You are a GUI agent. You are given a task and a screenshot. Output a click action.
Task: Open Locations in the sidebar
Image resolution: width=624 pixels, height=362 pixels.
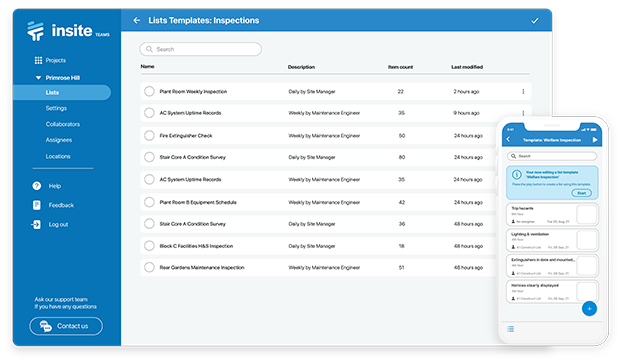[x=58, y=156]
